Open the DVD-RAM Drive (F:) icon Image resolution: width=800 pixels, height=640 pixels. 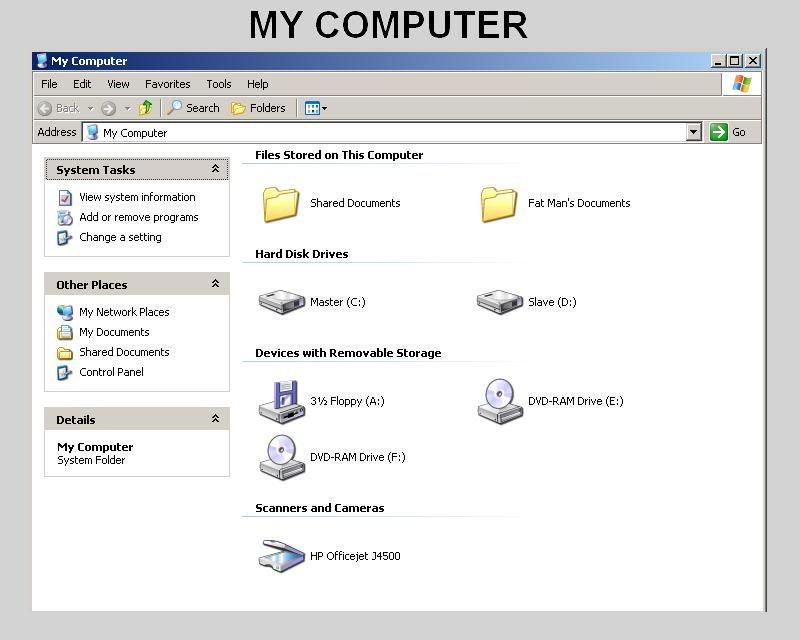pos(281,457)
